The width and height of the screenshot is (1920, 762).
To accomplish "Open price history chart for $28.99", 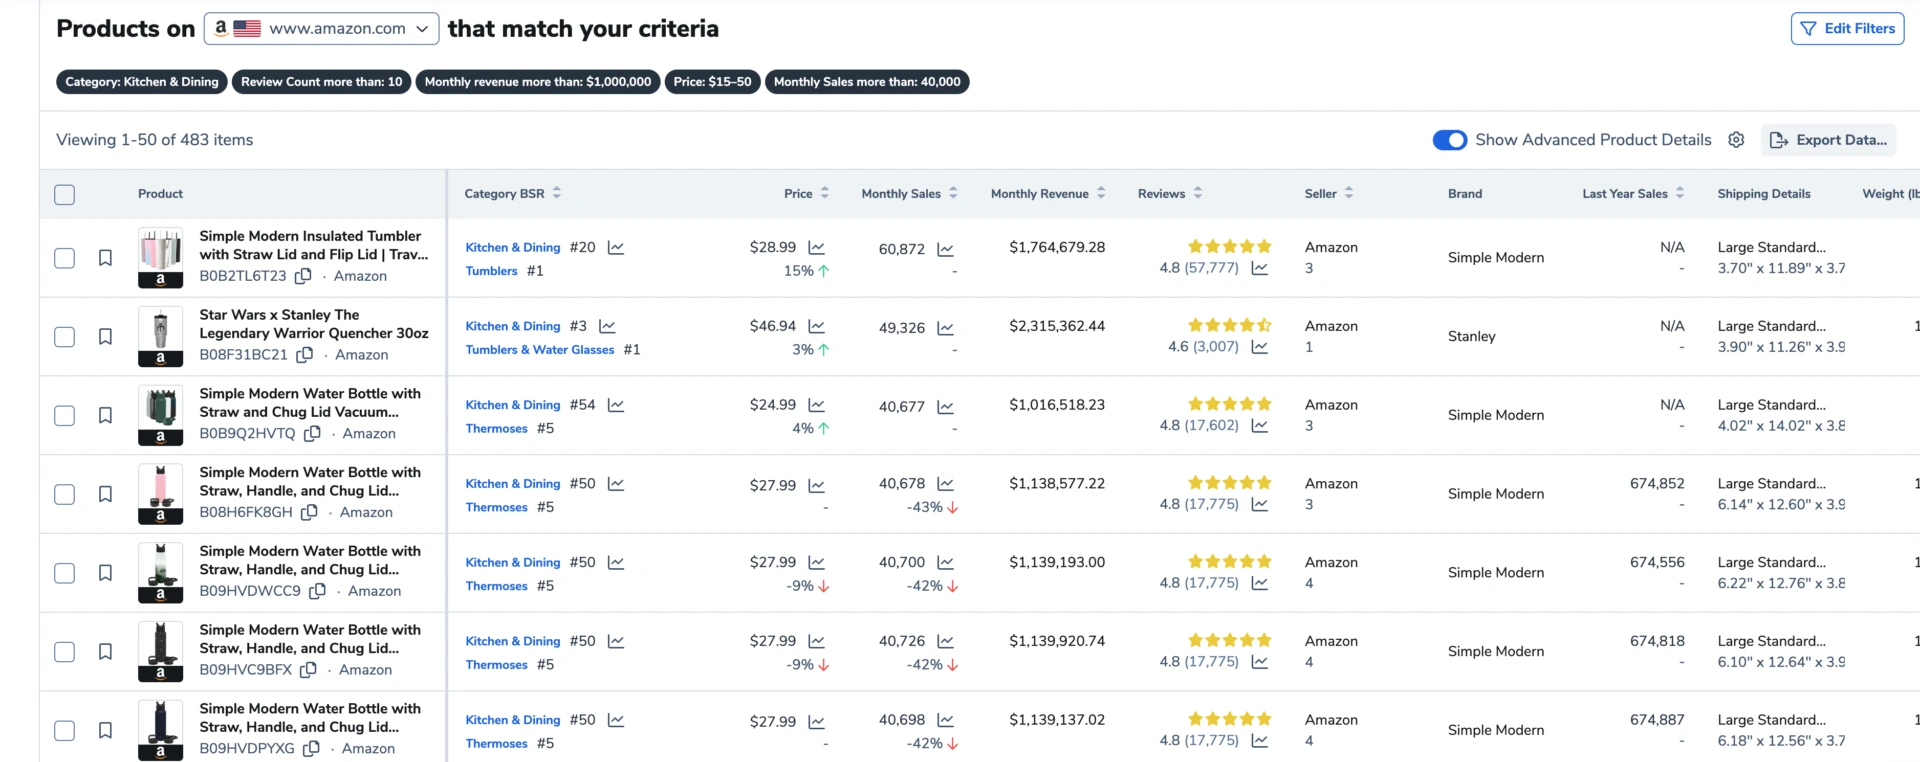I will (x=817, y=248).
